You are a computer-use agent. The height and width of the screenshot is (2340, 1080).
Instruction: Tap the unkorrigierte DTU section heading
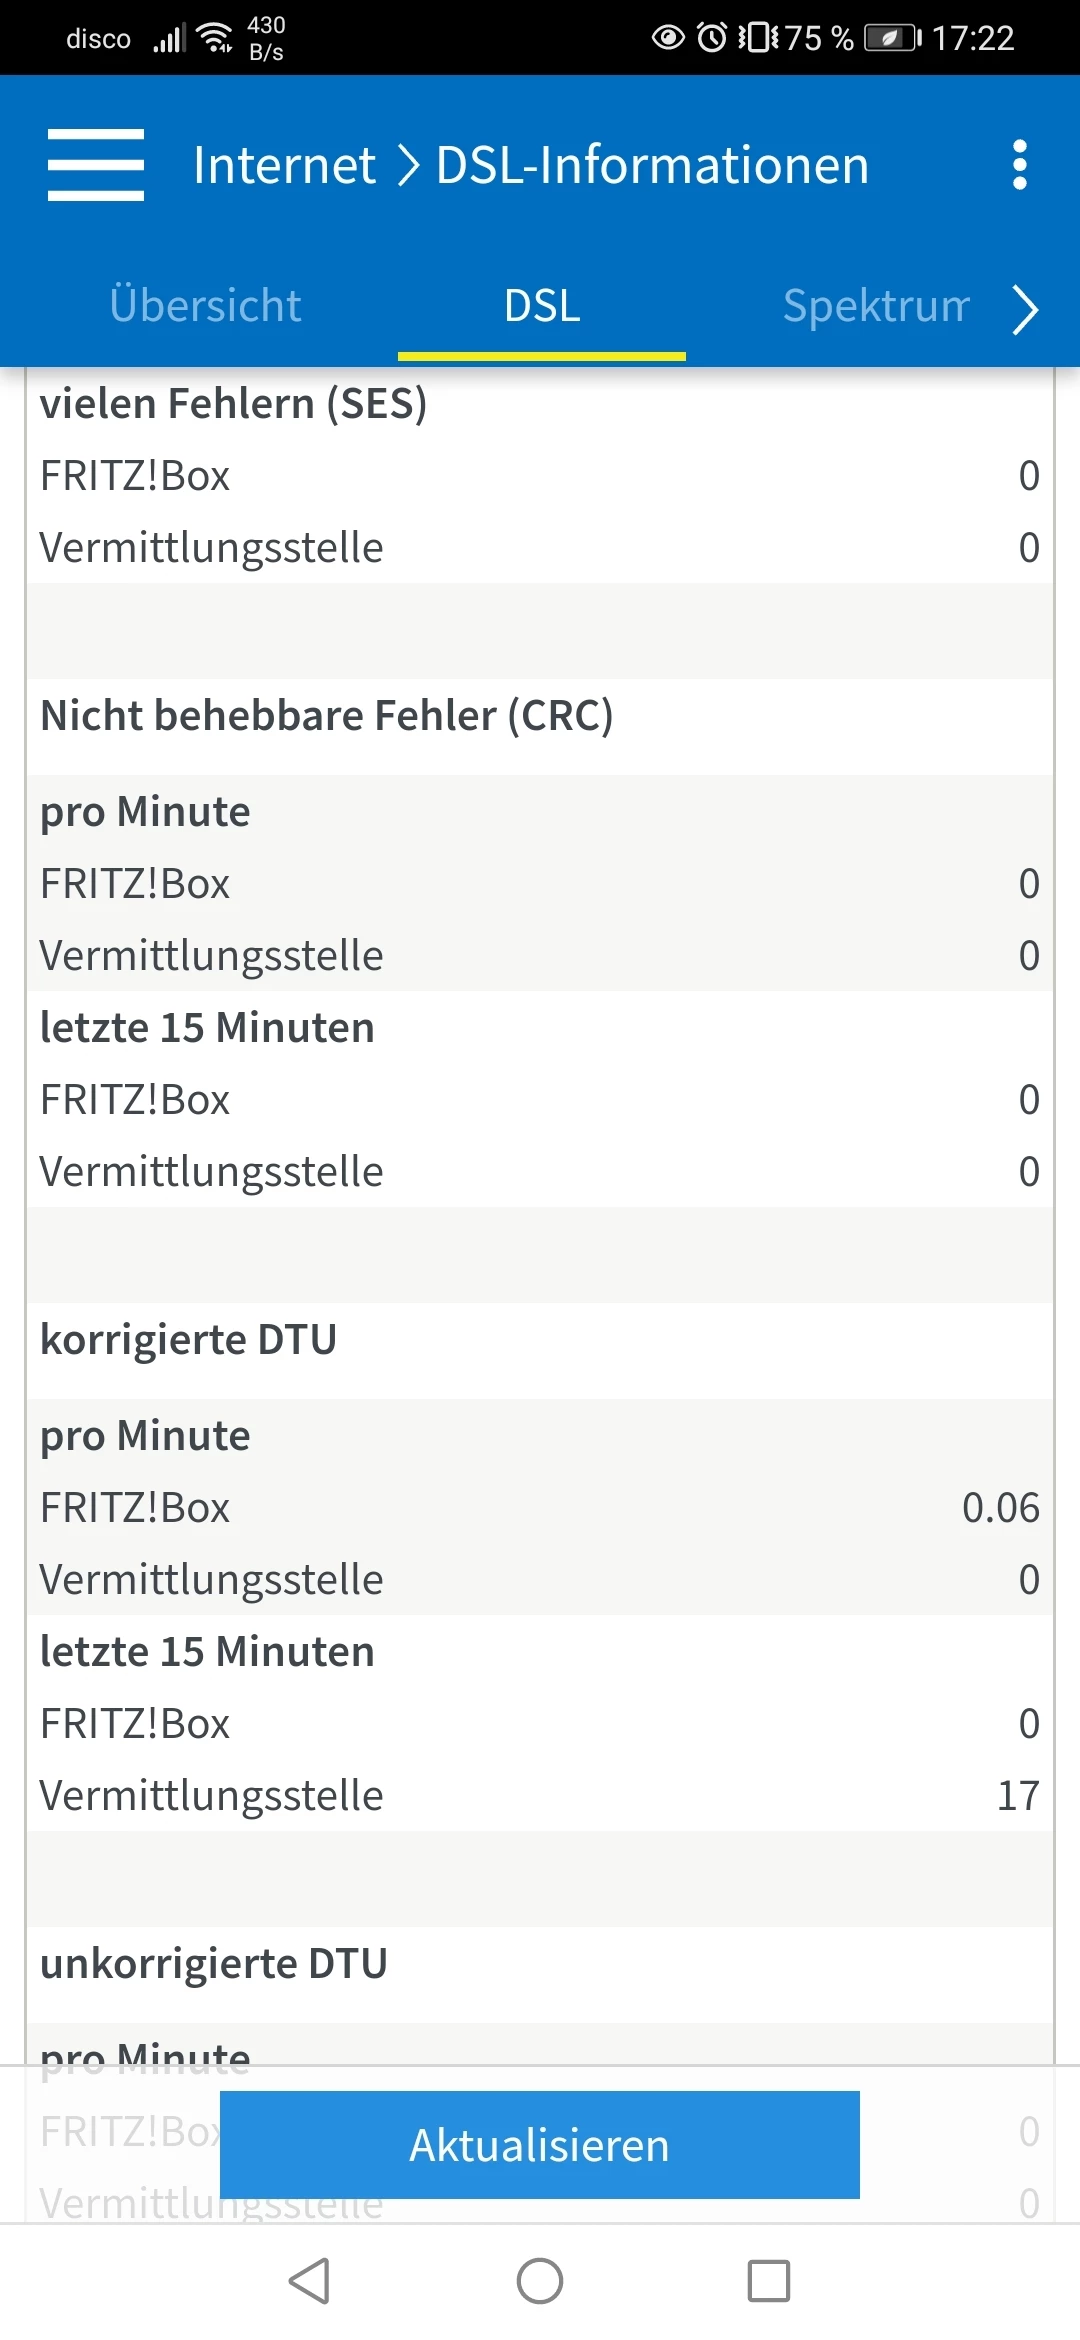click(x=214, y=1964)
